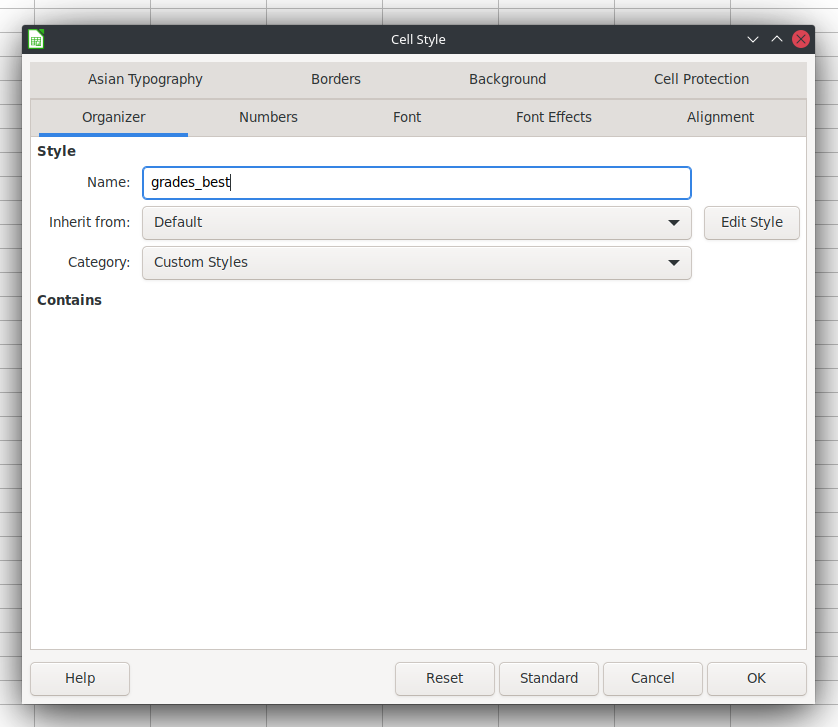The image size is (838, 727).
Task: Click the Cell Style title text
Action: 418,40
